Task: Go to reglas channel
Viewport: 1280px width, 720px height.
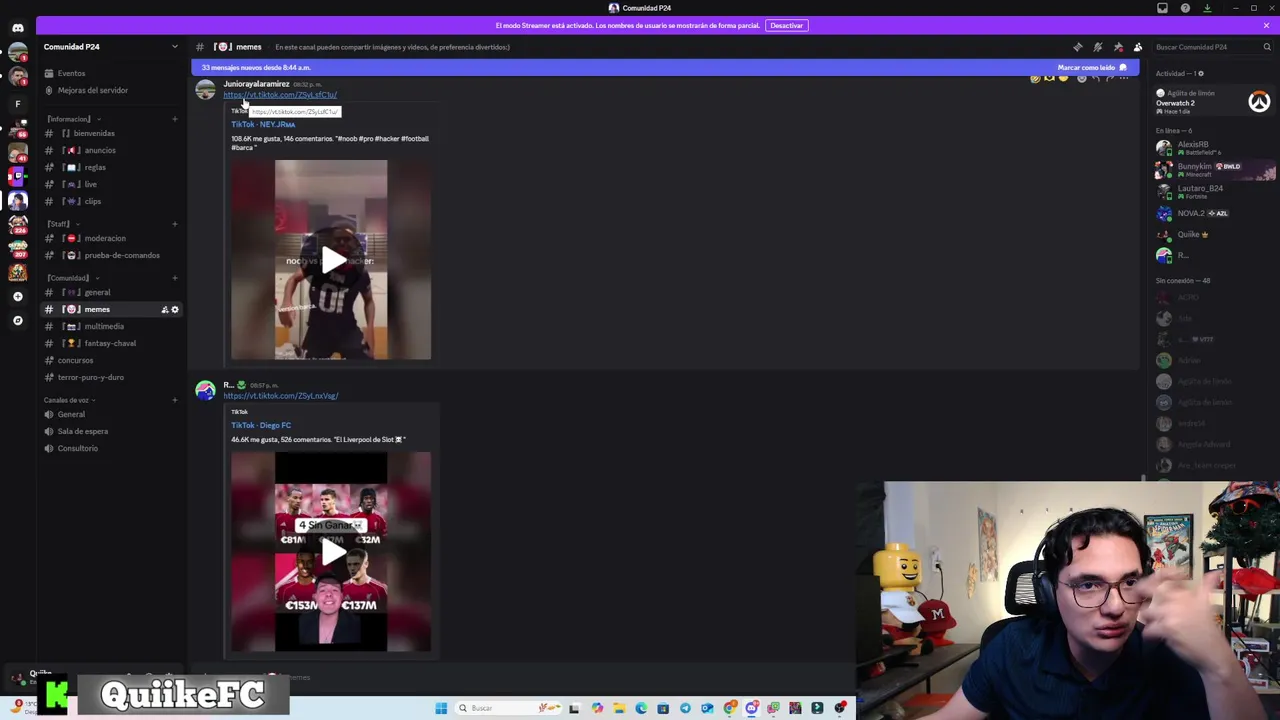Action: point(112,167)
